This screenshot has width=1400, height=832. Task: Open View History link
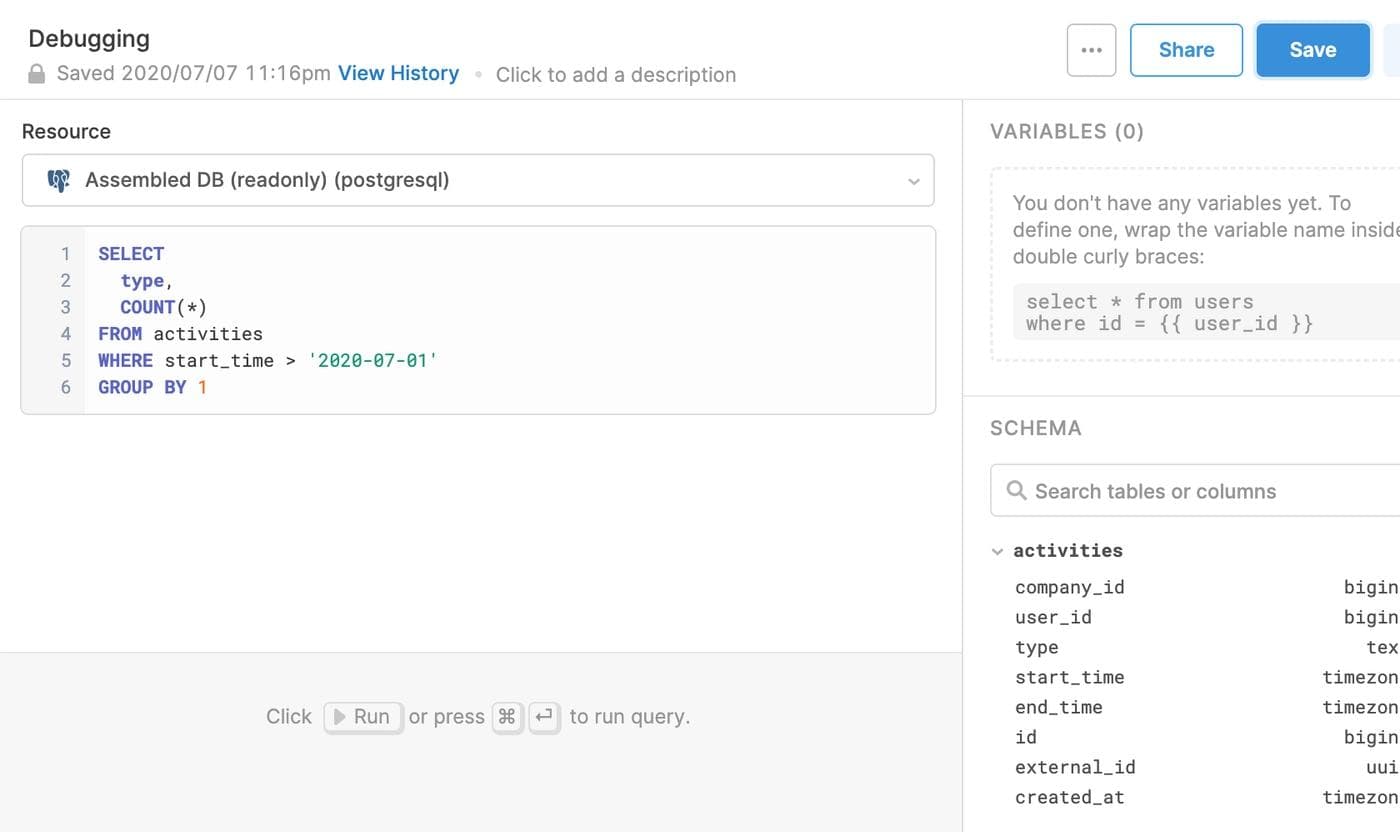click(398, 74)
